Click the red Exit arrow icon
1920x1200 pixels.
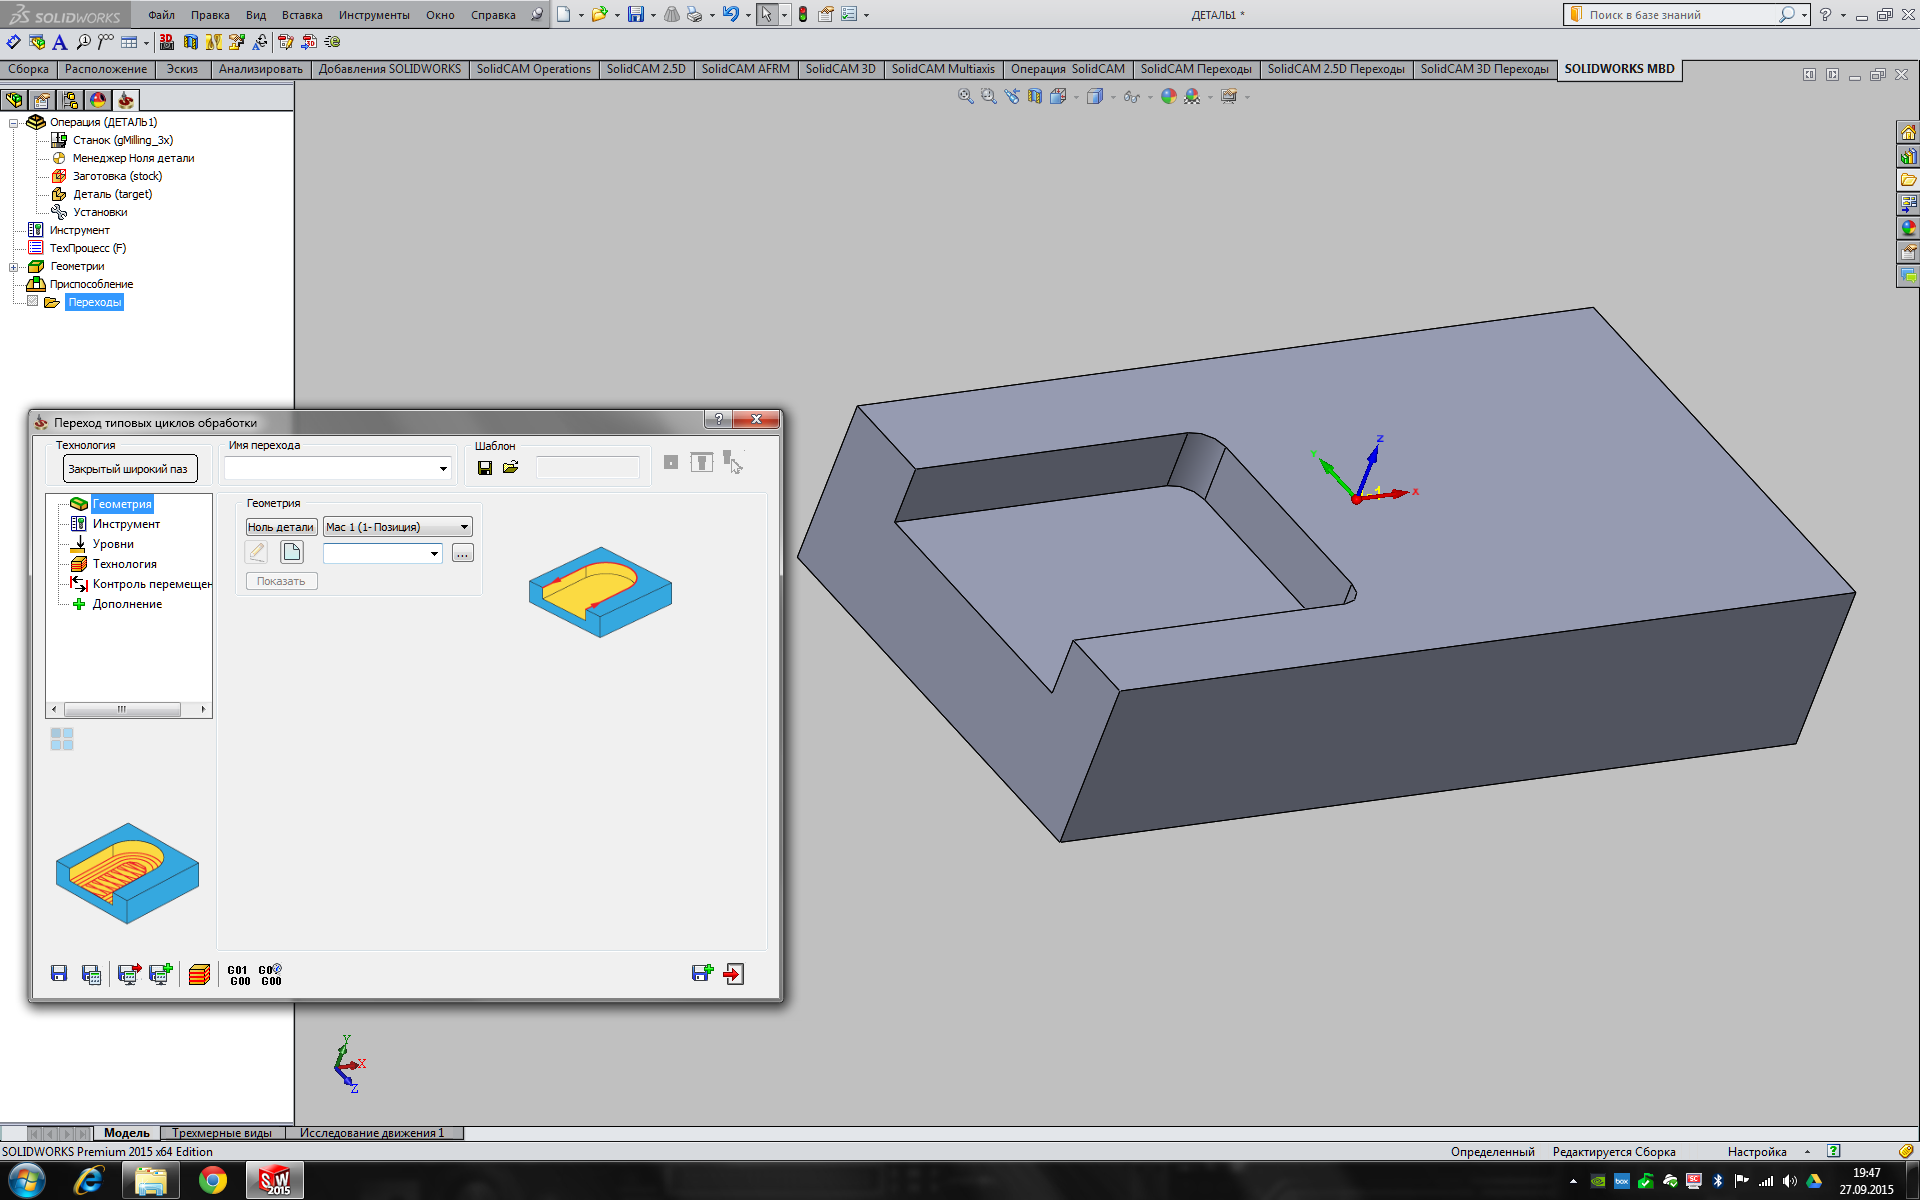pyautogui.click(x=734, y=975)
